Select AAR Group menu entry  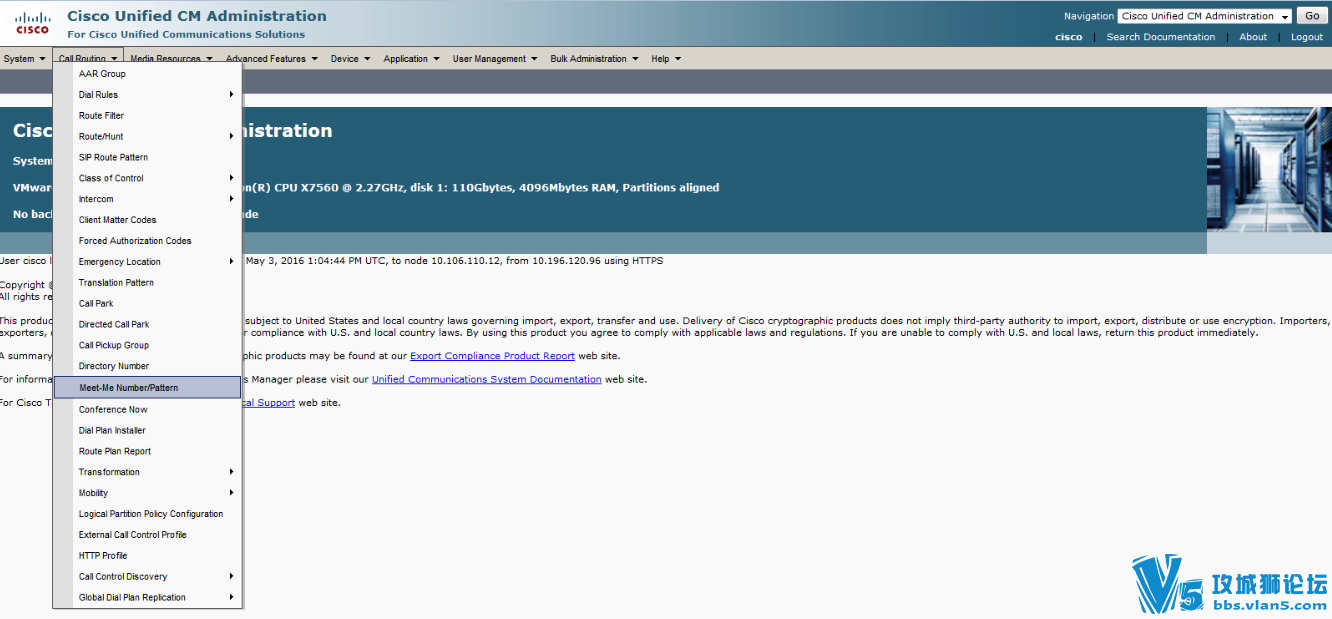tap(147, 74)
